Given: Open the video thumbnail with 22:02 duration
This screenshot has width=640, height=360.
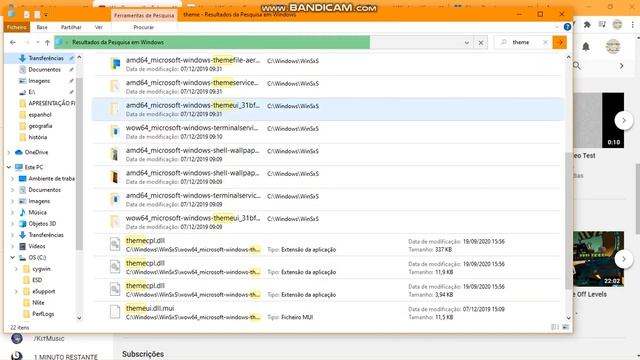Looking at the screenshot, I should pos(598,259).
